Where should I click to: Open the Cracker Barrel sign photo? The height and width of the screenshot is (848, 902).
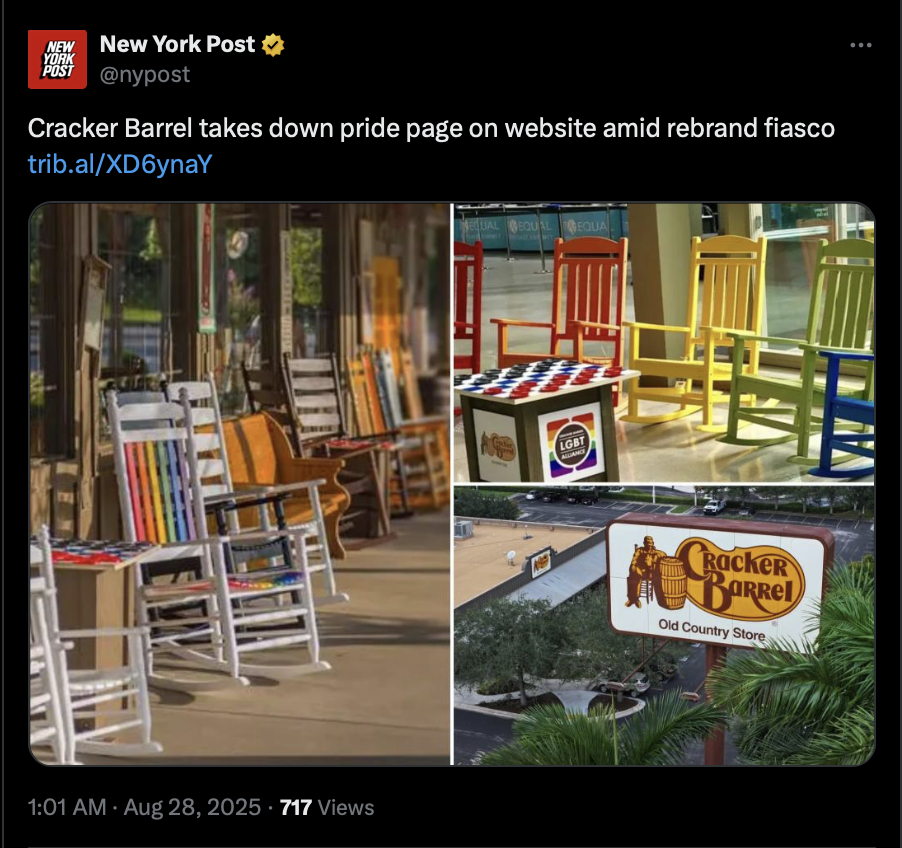click(664, 626)
